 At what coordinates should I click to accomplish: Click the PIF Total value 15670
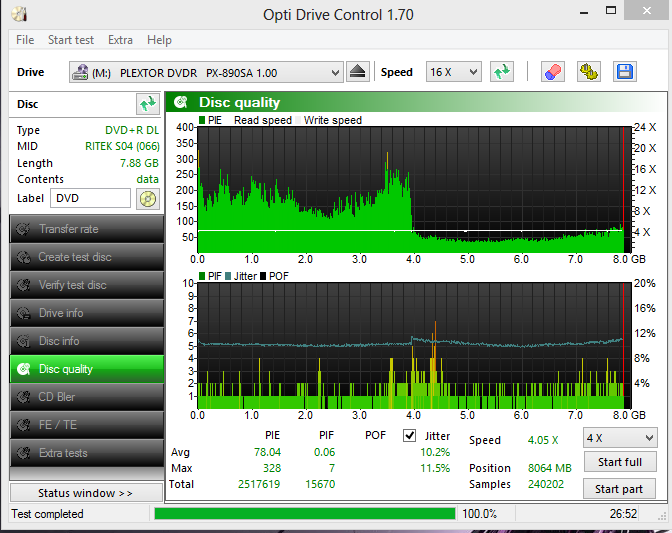coord(320,484)
